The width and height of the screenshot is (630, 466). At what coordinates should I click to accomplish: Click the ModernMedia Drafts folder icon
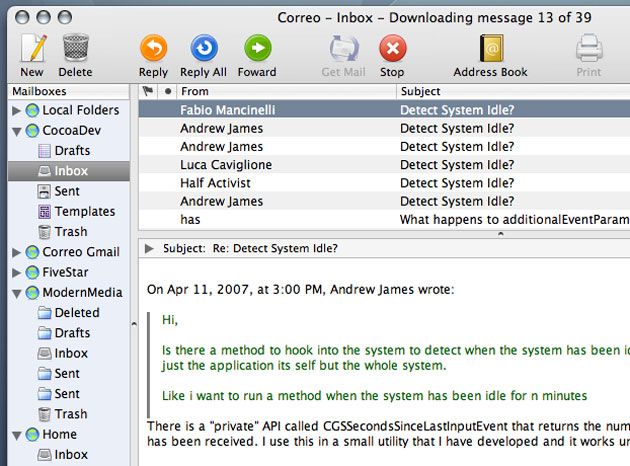tap(44, 333)
